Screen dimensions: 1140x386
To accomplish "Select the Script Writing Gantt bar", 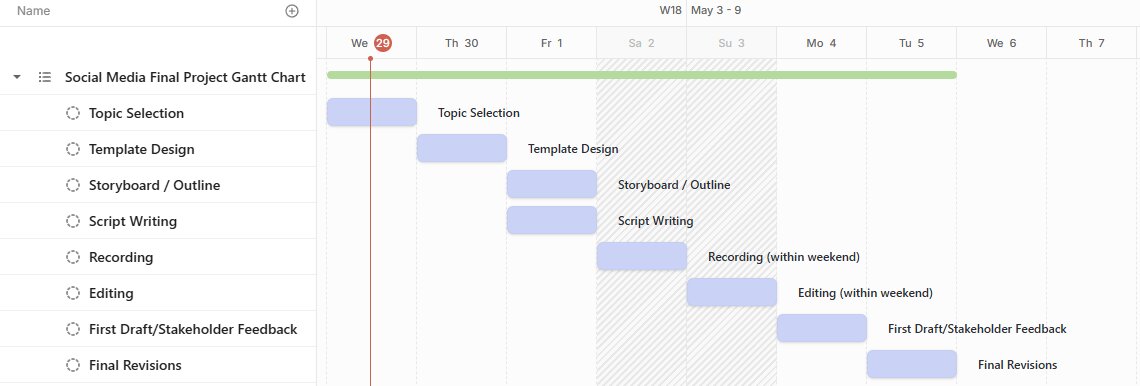I will 552,220.
